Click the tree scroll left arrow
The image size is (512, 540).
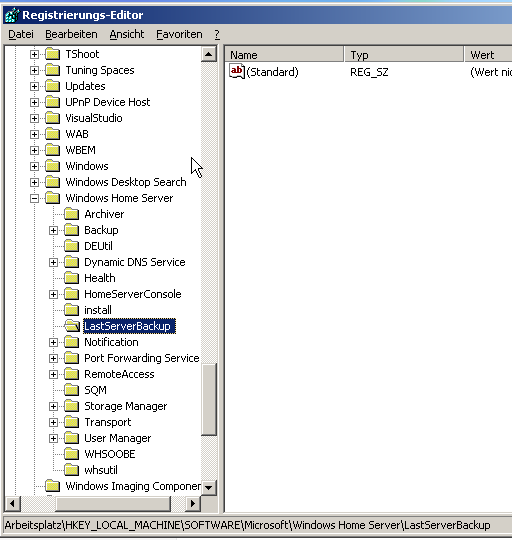(13, 503)
